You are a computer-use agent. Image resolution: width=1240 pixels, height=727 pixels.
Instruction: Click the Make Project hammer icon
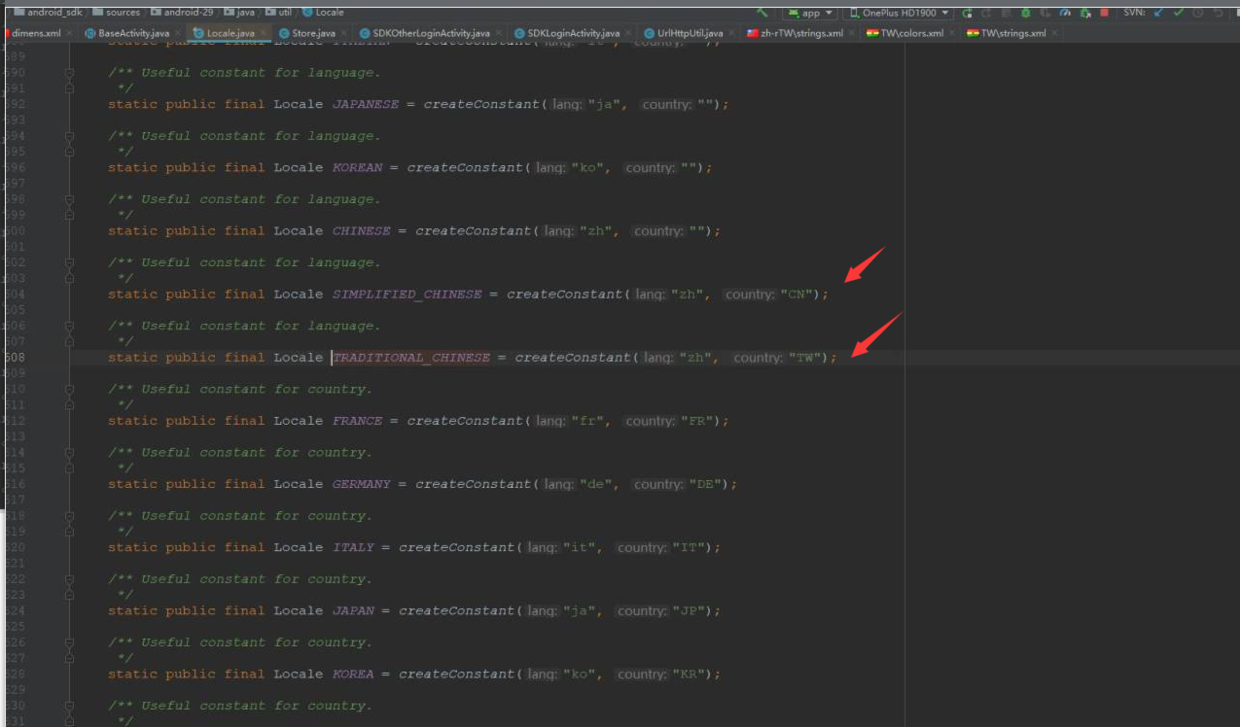point(763,12)
